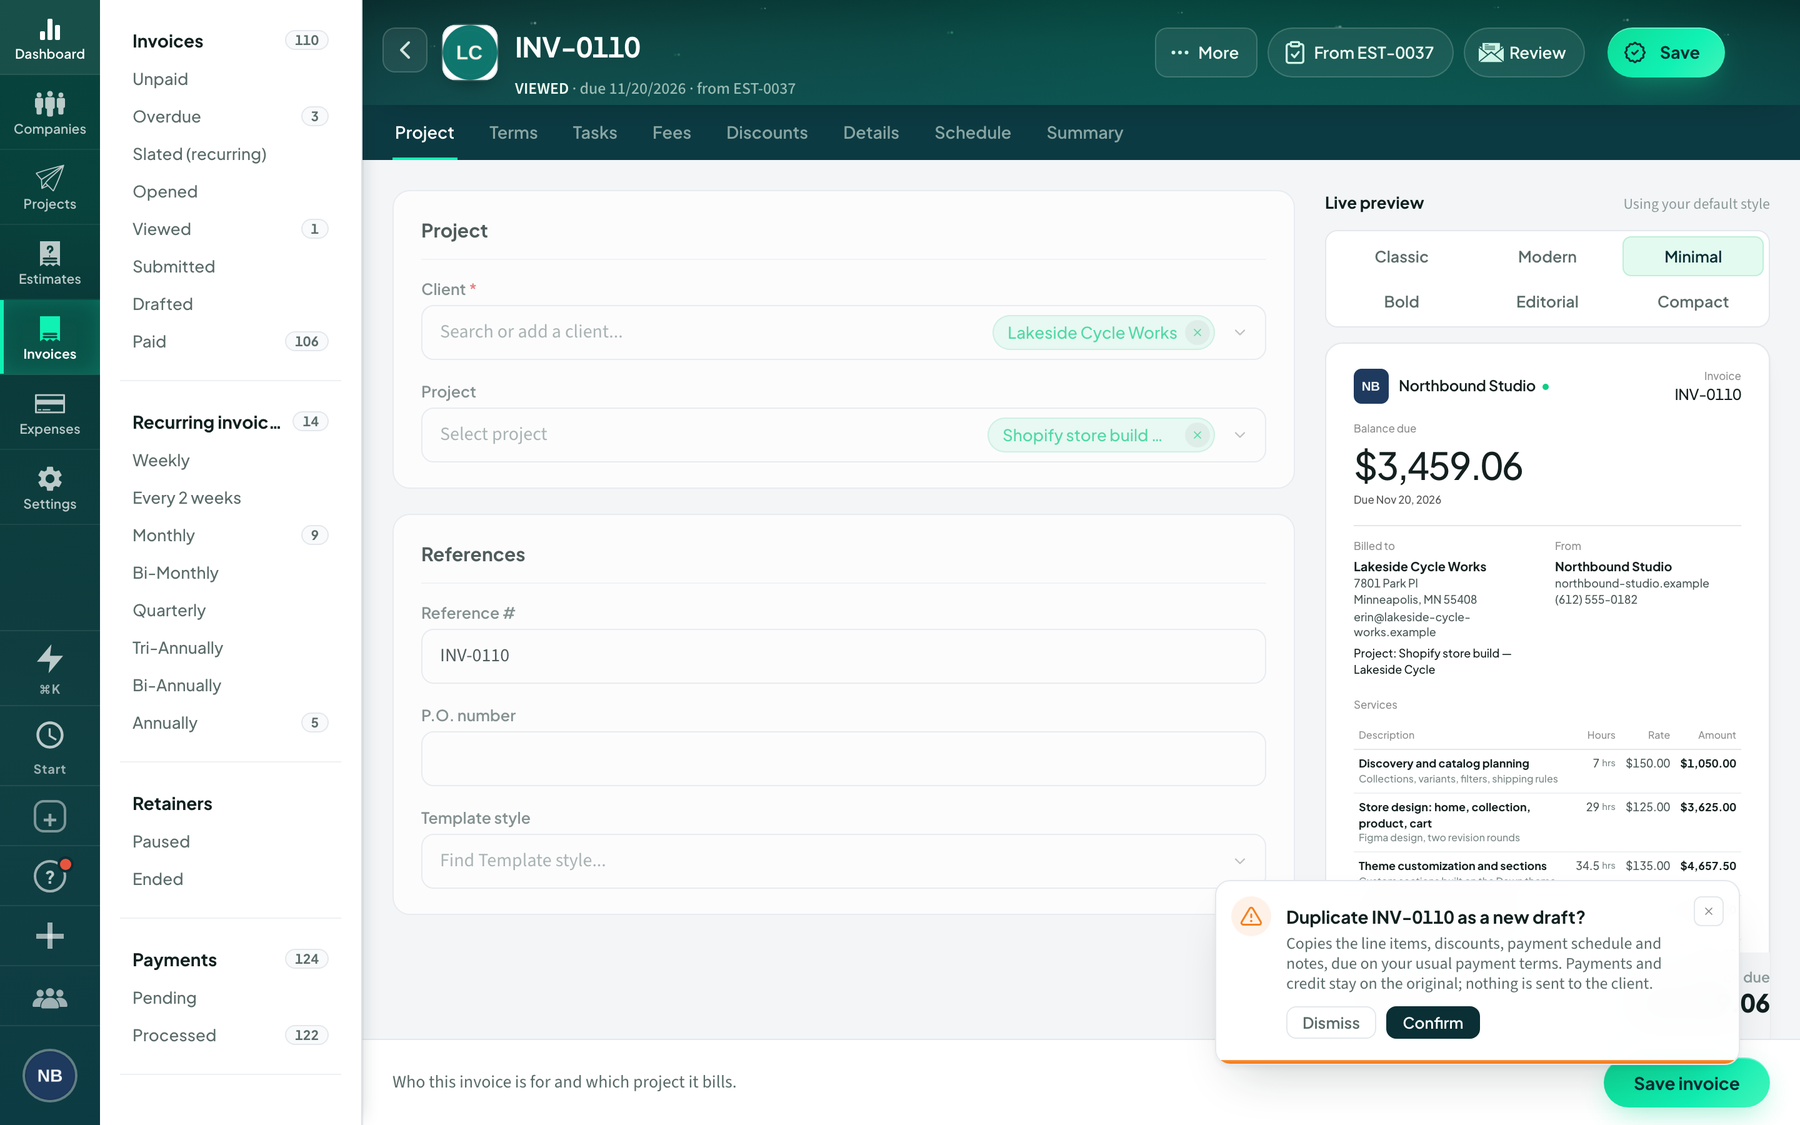This screenshot has height=1125, width=1800.
Task: Open the lightning quick command shortcut
Action: point(50,668)
